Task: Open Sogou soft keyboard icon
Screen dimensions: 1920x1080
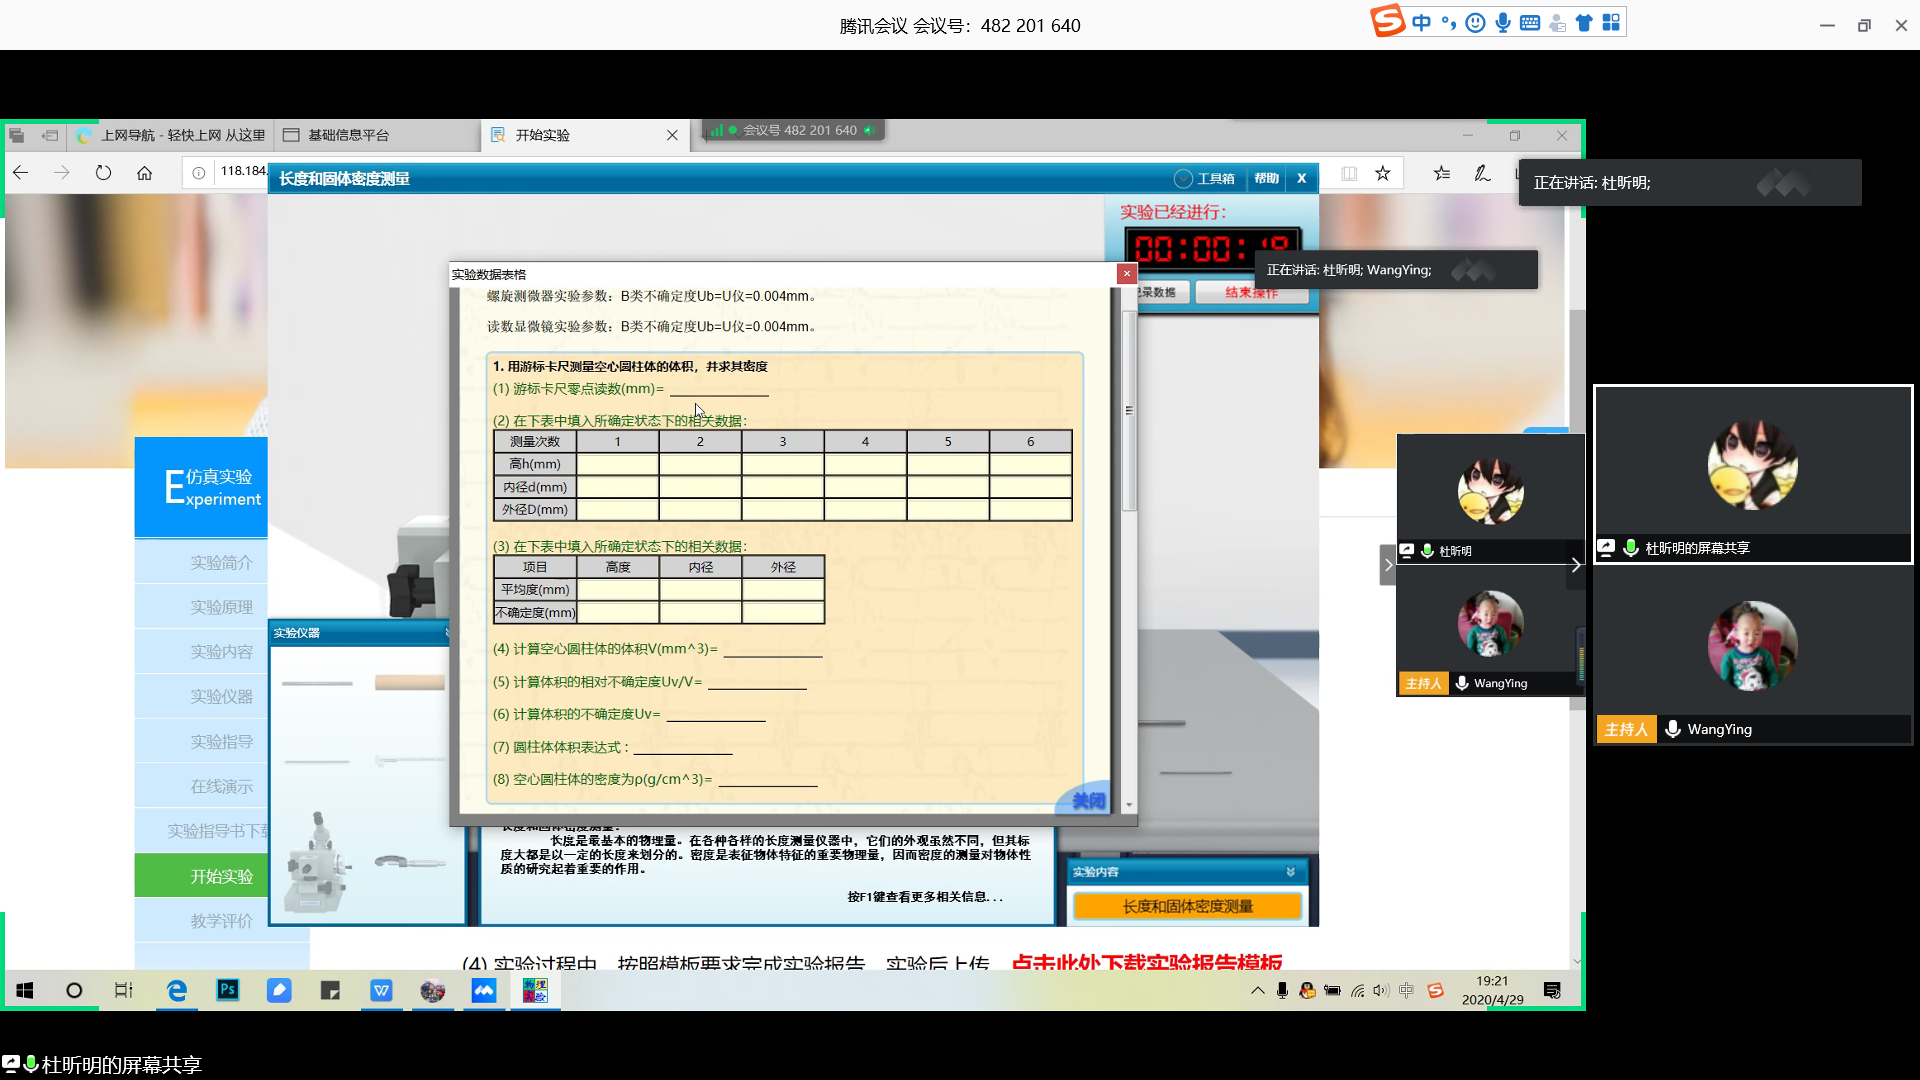Action: (1529, 23)
